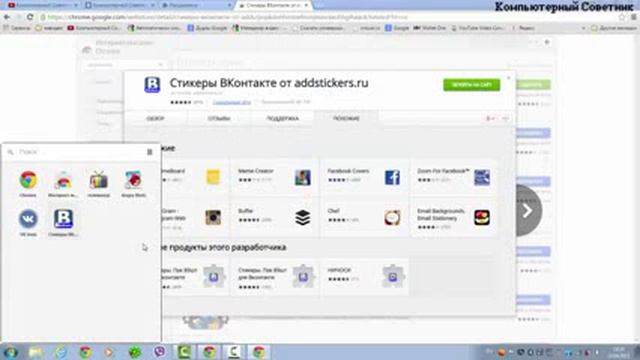640x360 pixels.
Task: Open the green Camtasia taskbar icon
Action: click(x=184, y=352)
